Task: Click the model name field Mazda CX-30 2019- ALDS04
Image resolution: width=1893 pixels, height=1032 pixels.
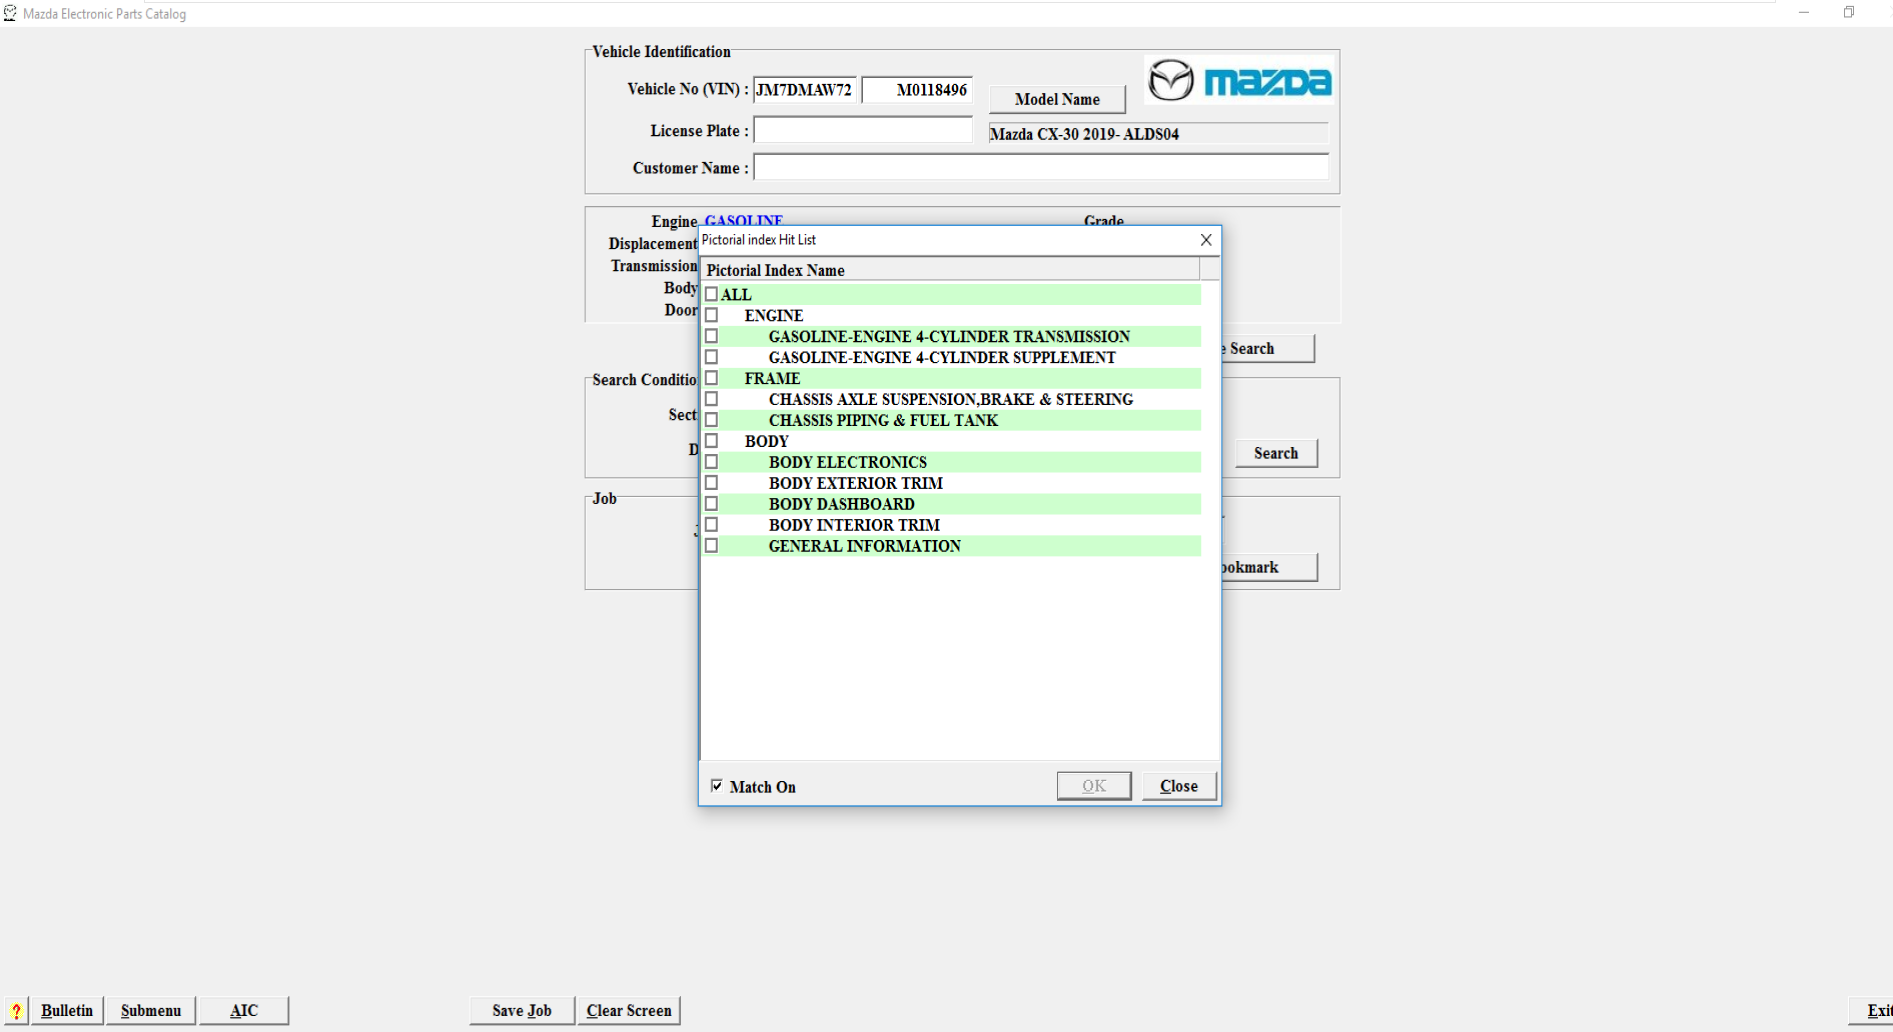Action: coord(1158,134)
